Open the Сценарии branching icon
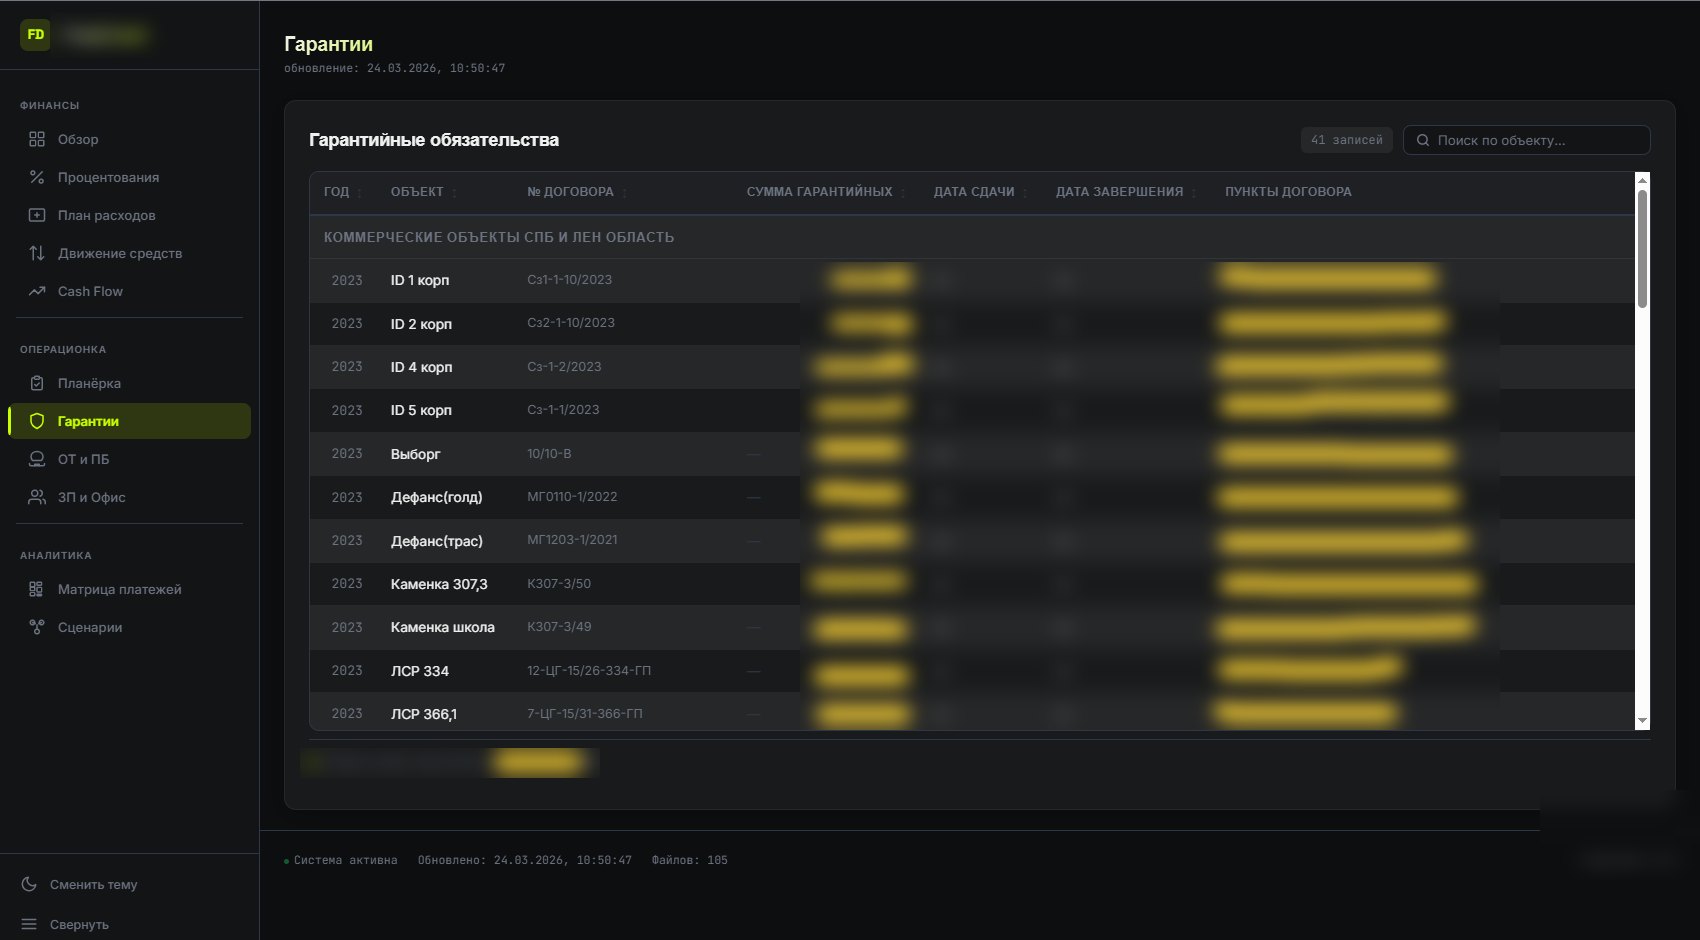Image resolution: width=1700 pixels, height=940 pixels. click(x=37, y=627)
